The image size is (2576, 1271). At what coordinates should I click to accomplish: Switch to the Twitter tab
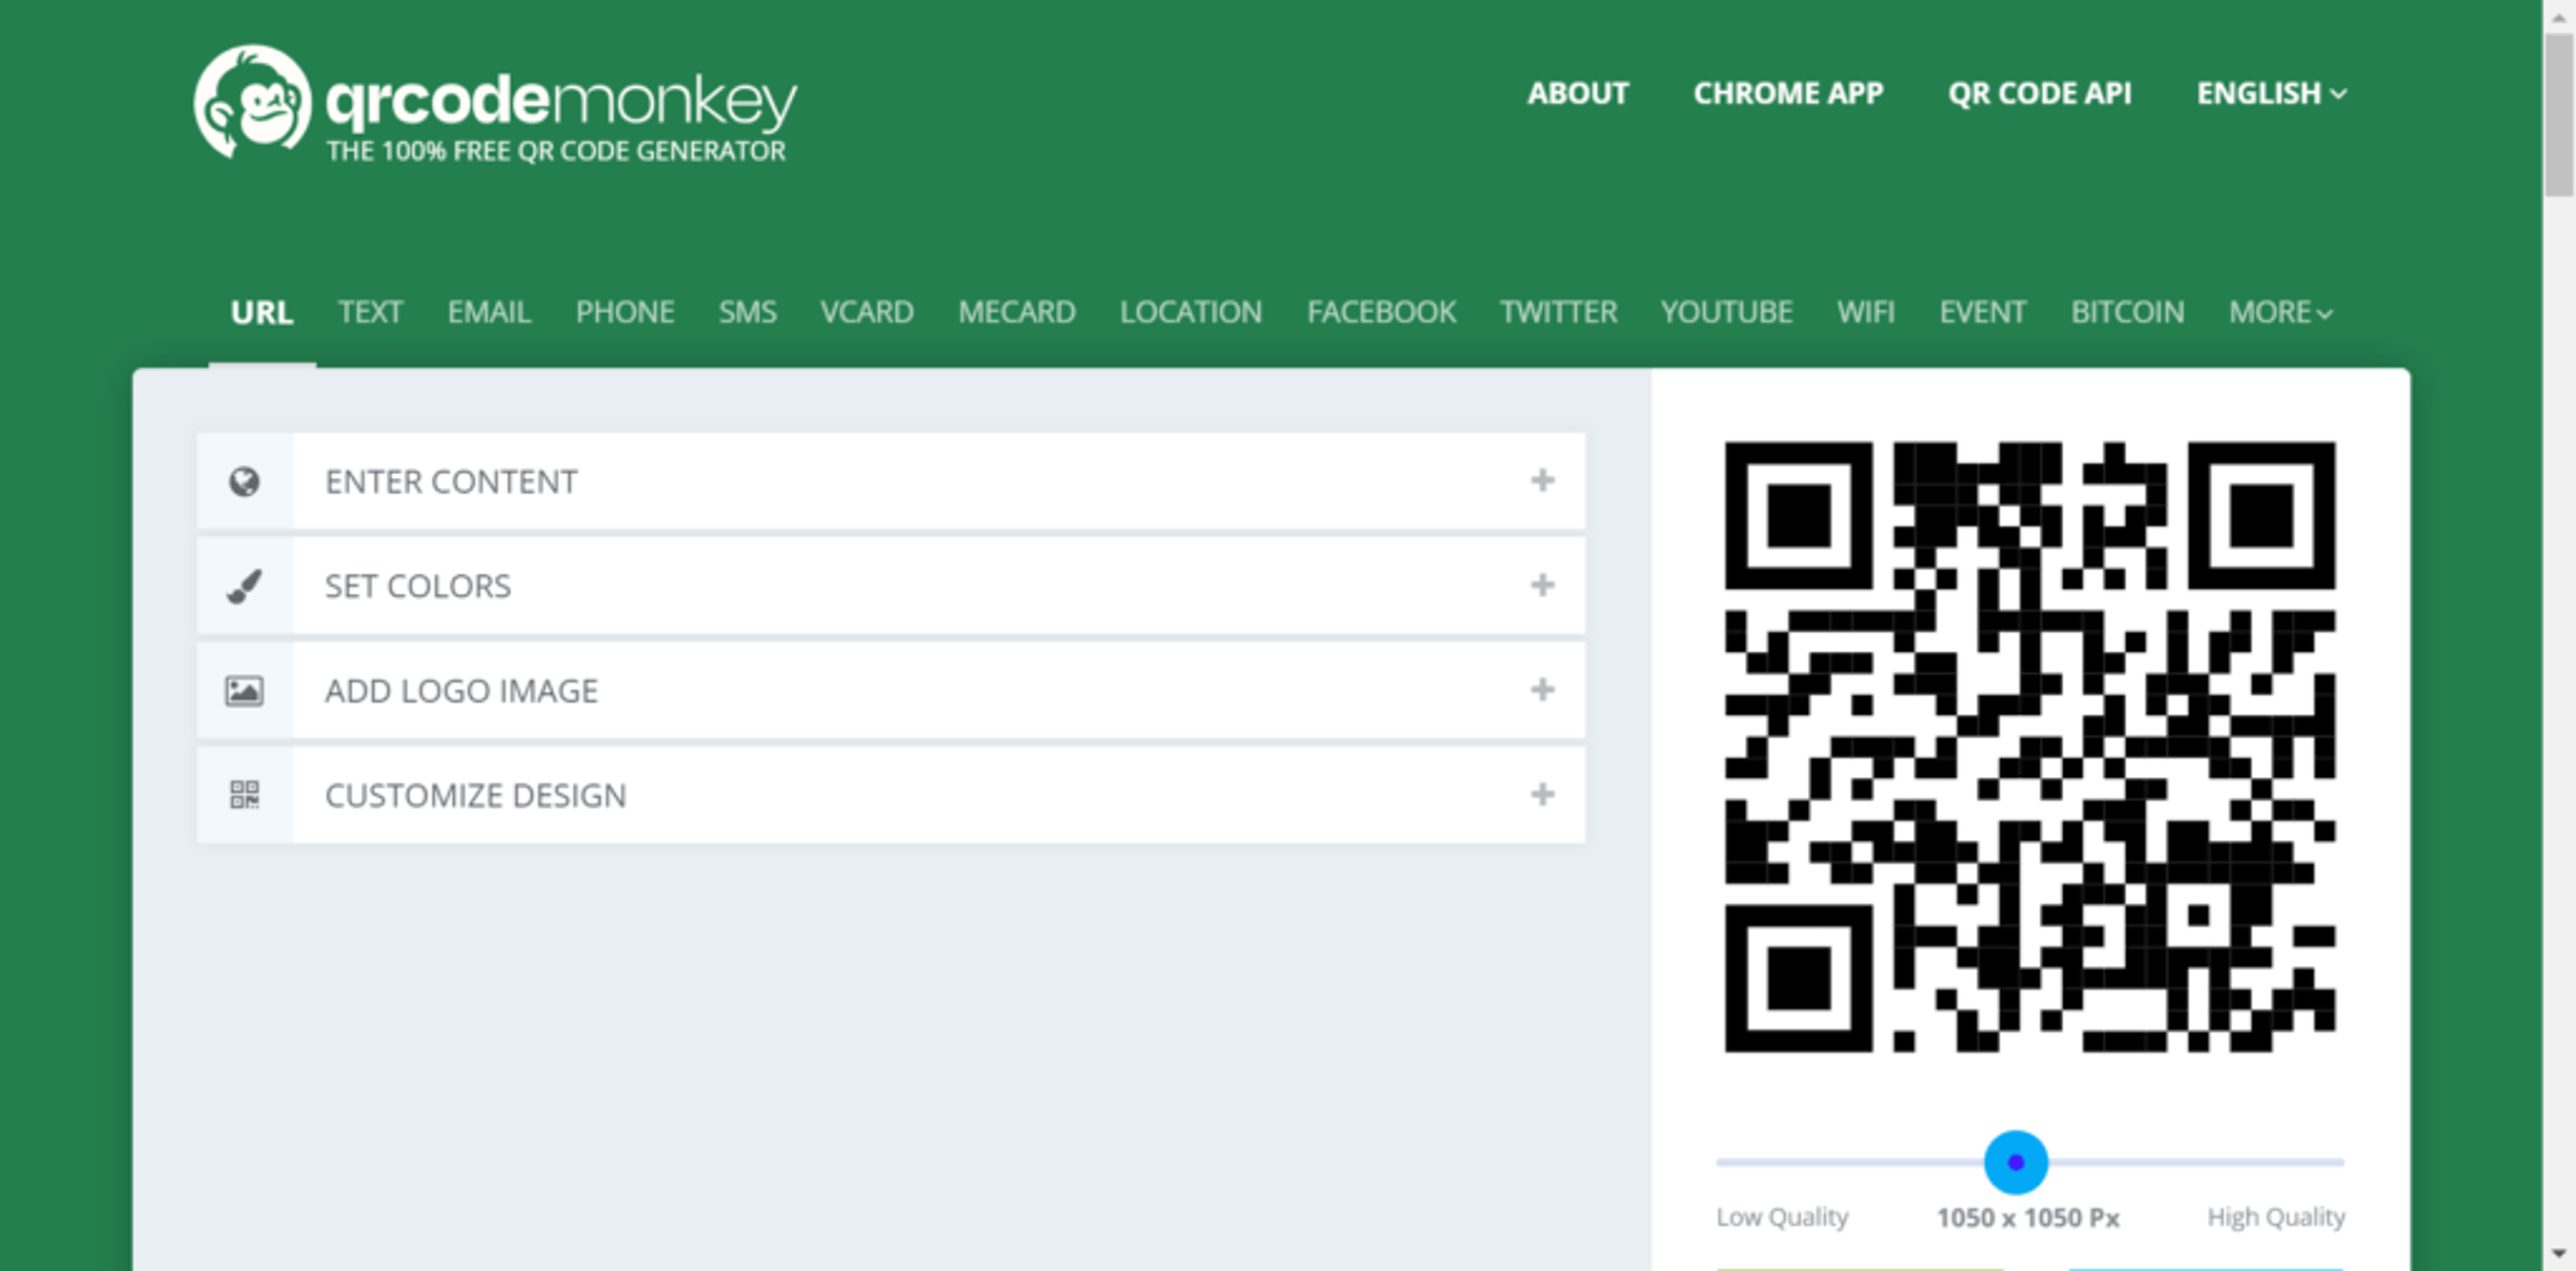(x=1558, y=312)
